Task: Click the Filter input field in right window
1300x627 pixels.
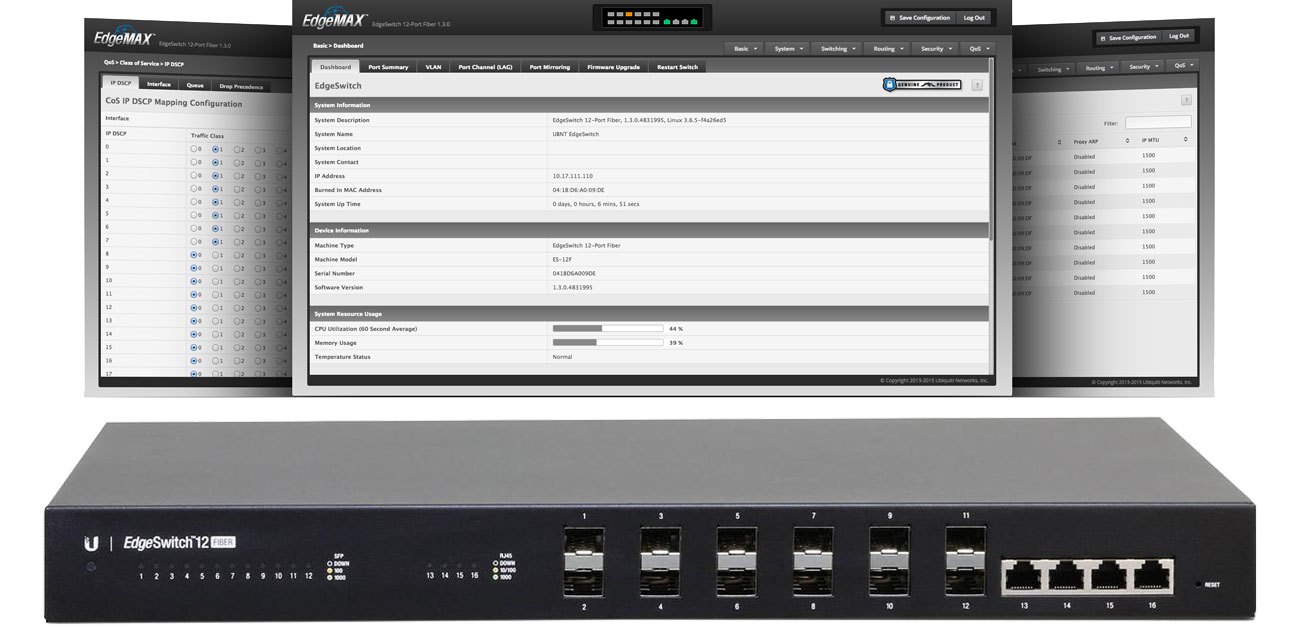Action: click(1158, 122)
